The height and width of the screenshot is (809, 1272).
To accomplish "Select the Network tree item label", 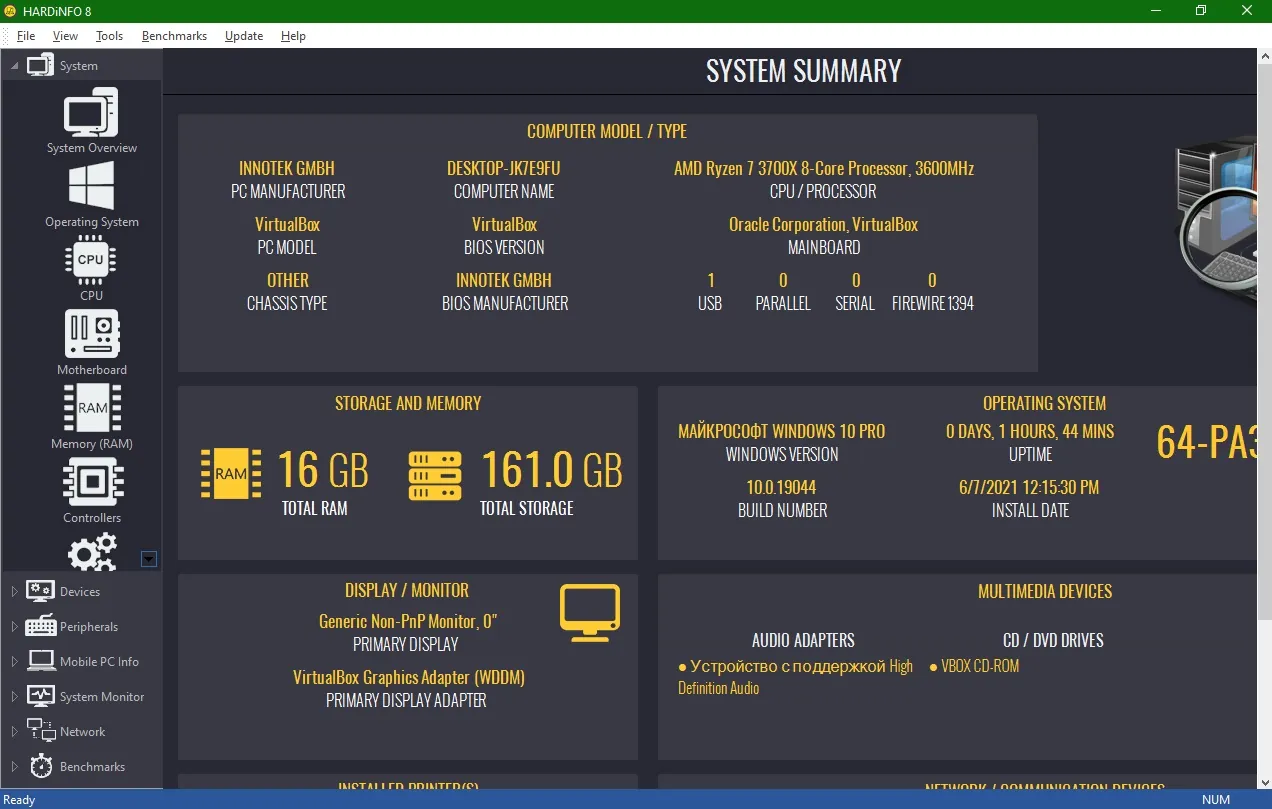I will [x=82, y=732].
